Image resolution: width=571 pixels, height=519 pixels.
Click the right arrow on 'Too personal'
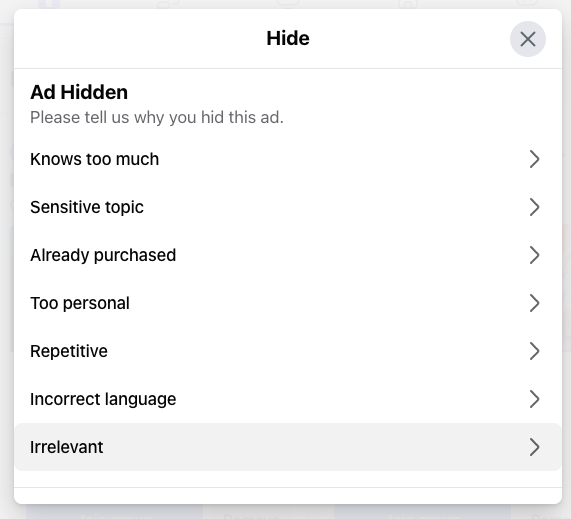pos(534,303)
